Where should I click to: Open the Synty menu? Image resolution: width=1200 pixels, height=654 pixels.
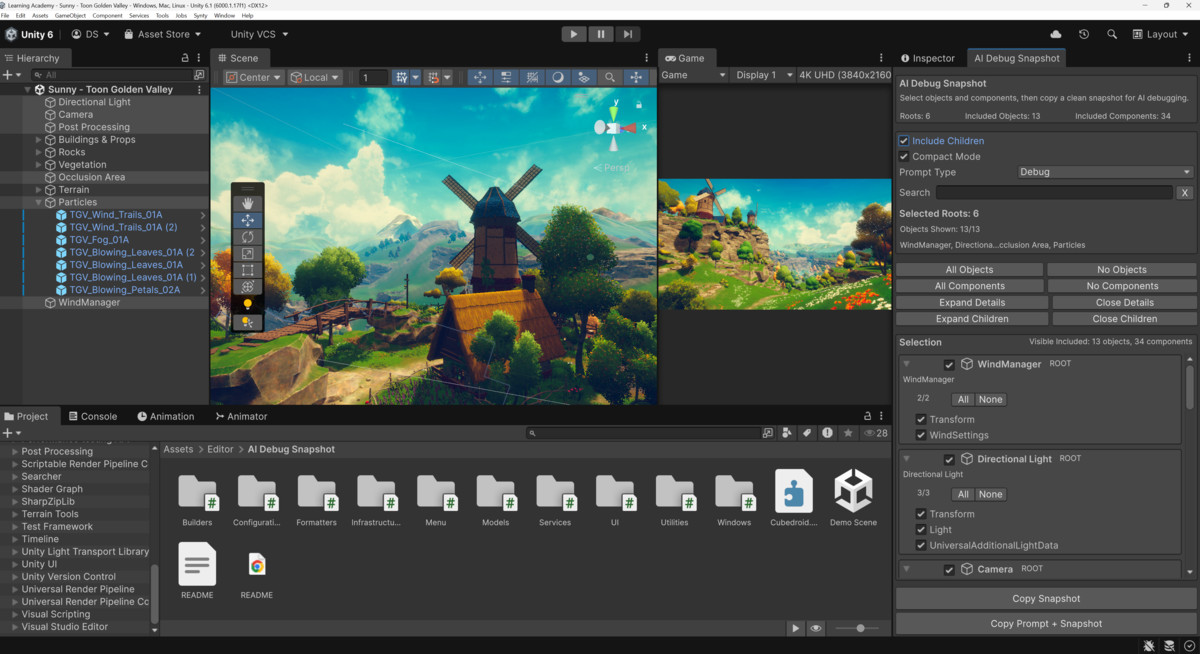(x=200, y=16)
